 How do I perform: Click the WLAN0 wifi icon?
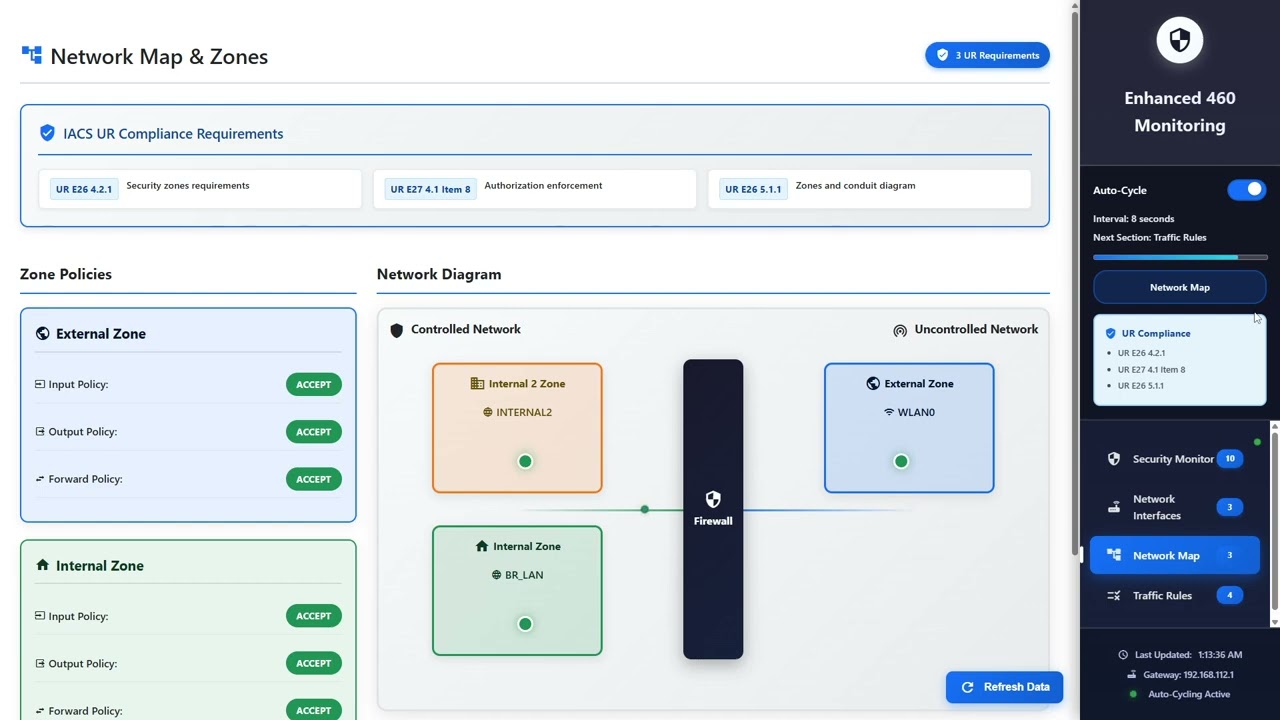click(x=889, y=412)
